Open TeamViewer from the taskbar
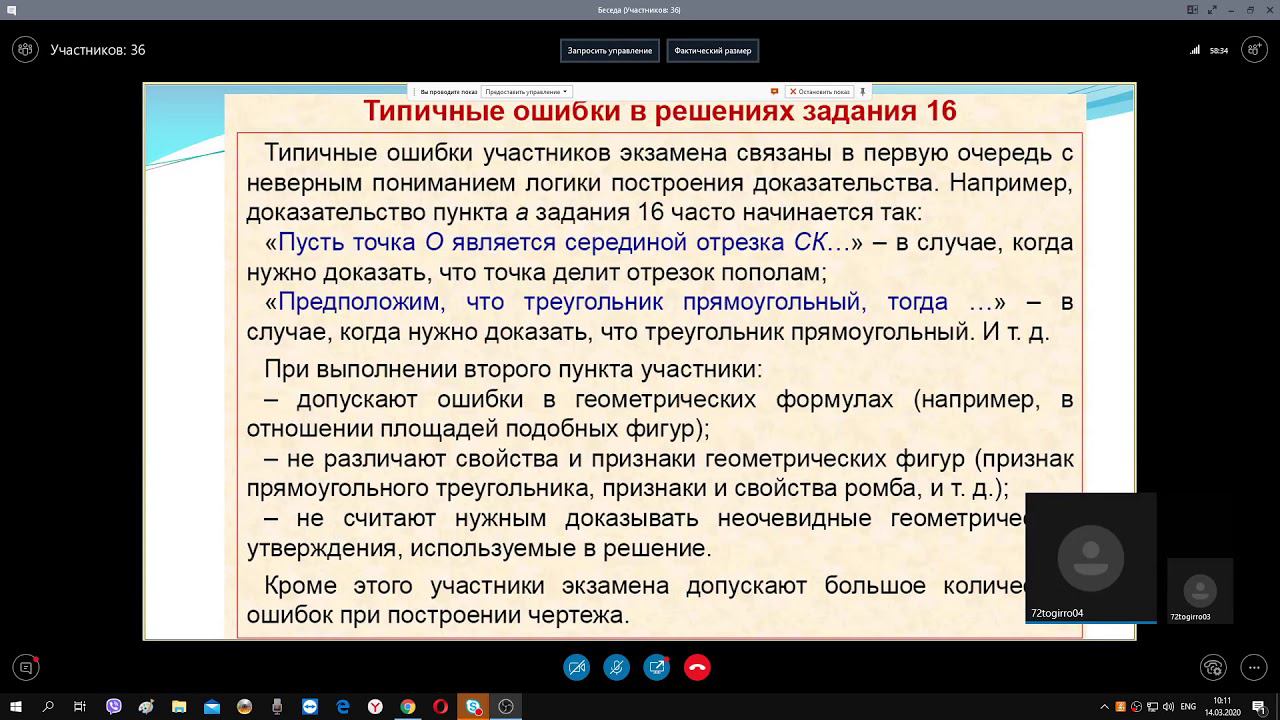 [310, 707]
